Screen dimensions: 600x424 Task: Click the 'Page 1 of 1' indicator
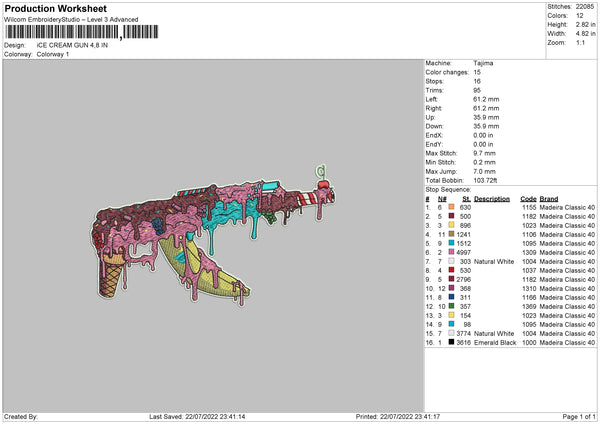pos(579,416)
